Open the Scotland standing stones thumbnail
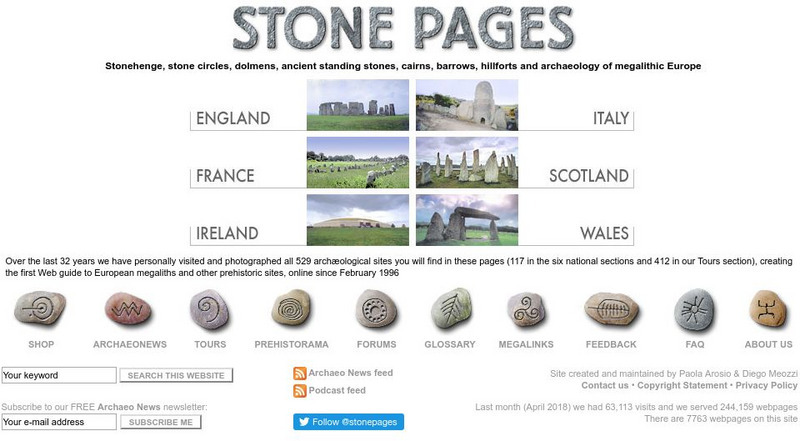The width and height of the screenshot is (800, 441). (467, 162)
